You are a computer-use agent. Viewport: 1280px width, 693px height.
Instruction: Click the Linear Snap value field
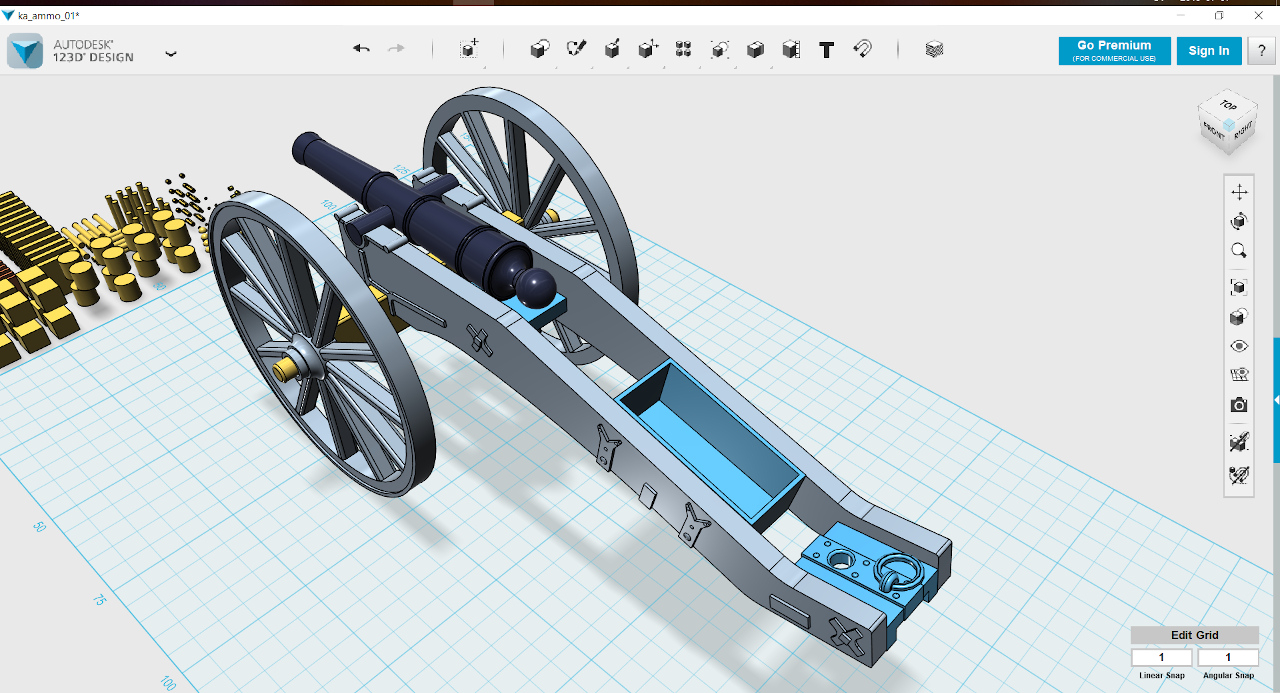coord(1162,657)
